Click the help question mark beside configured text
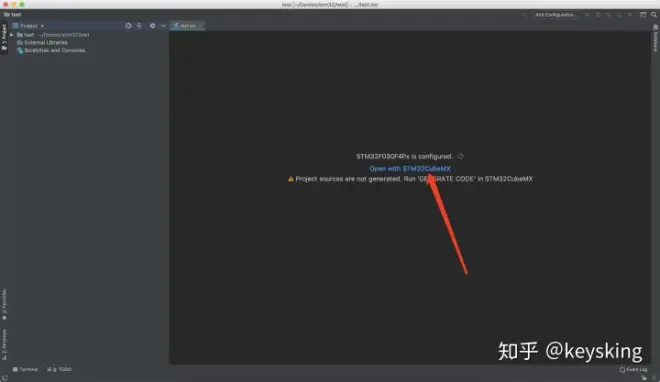Image resolution: width=660 pixels, height=382 pixels. [x=460, y=156]
